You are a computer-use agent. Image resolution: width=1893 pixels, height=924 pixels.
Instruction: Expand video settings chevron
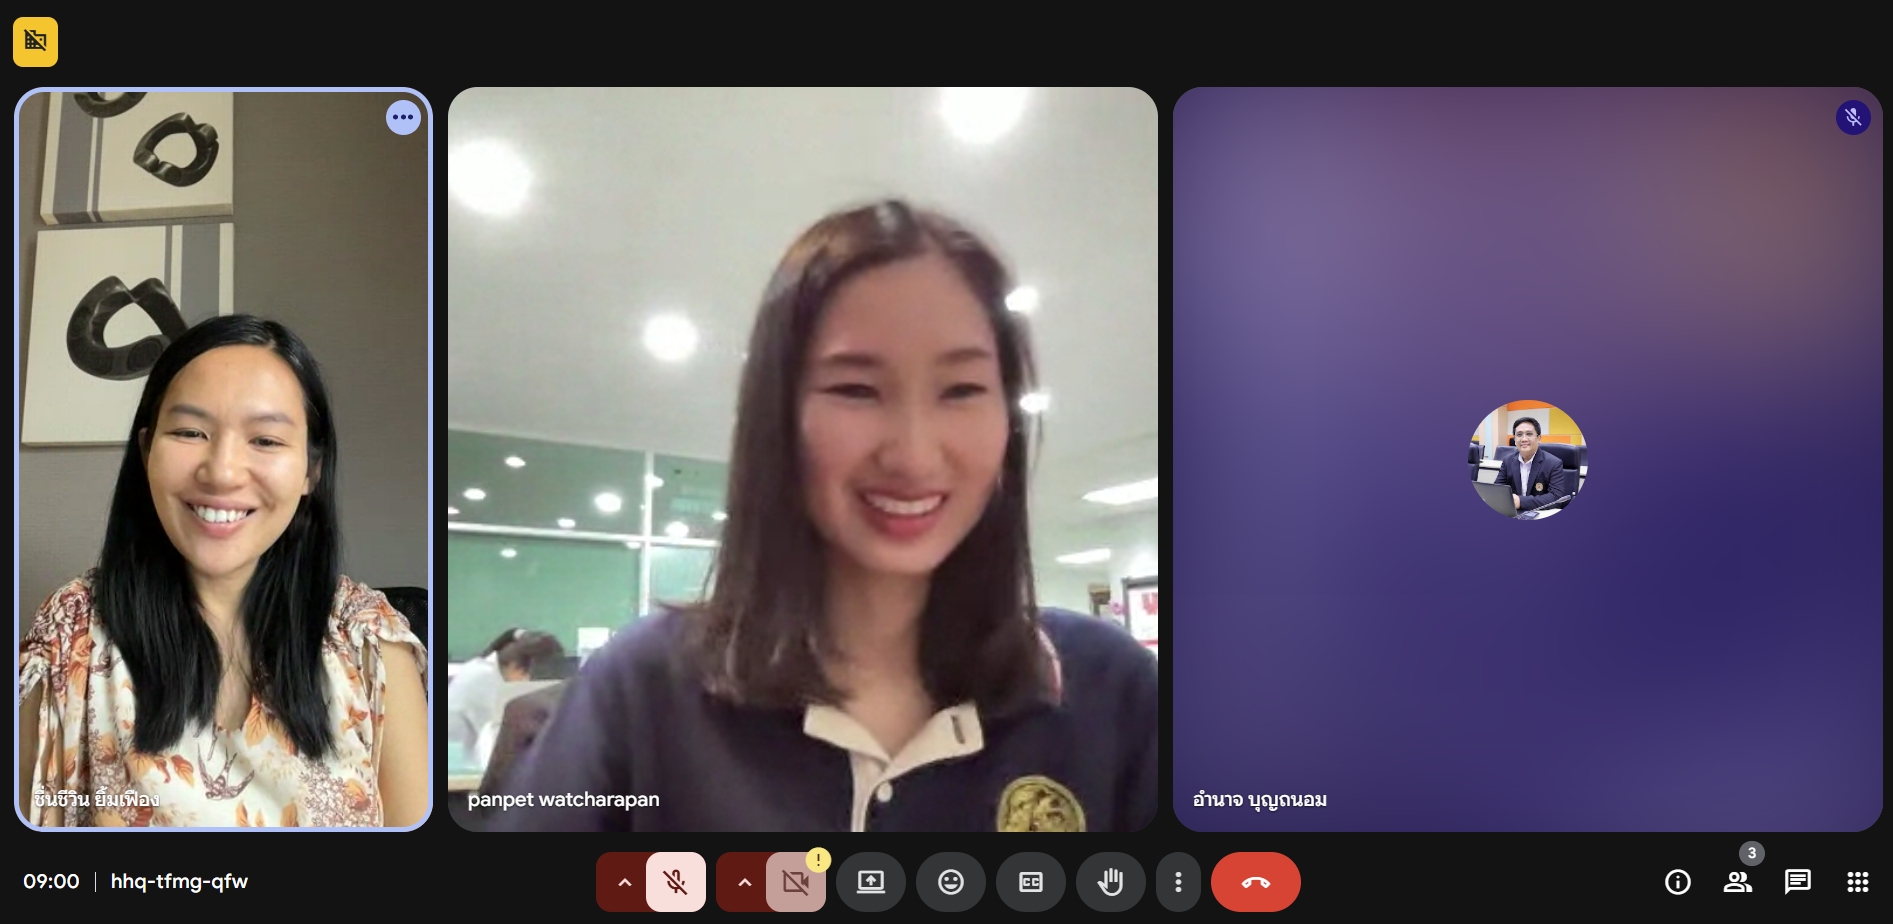point(744,882)
